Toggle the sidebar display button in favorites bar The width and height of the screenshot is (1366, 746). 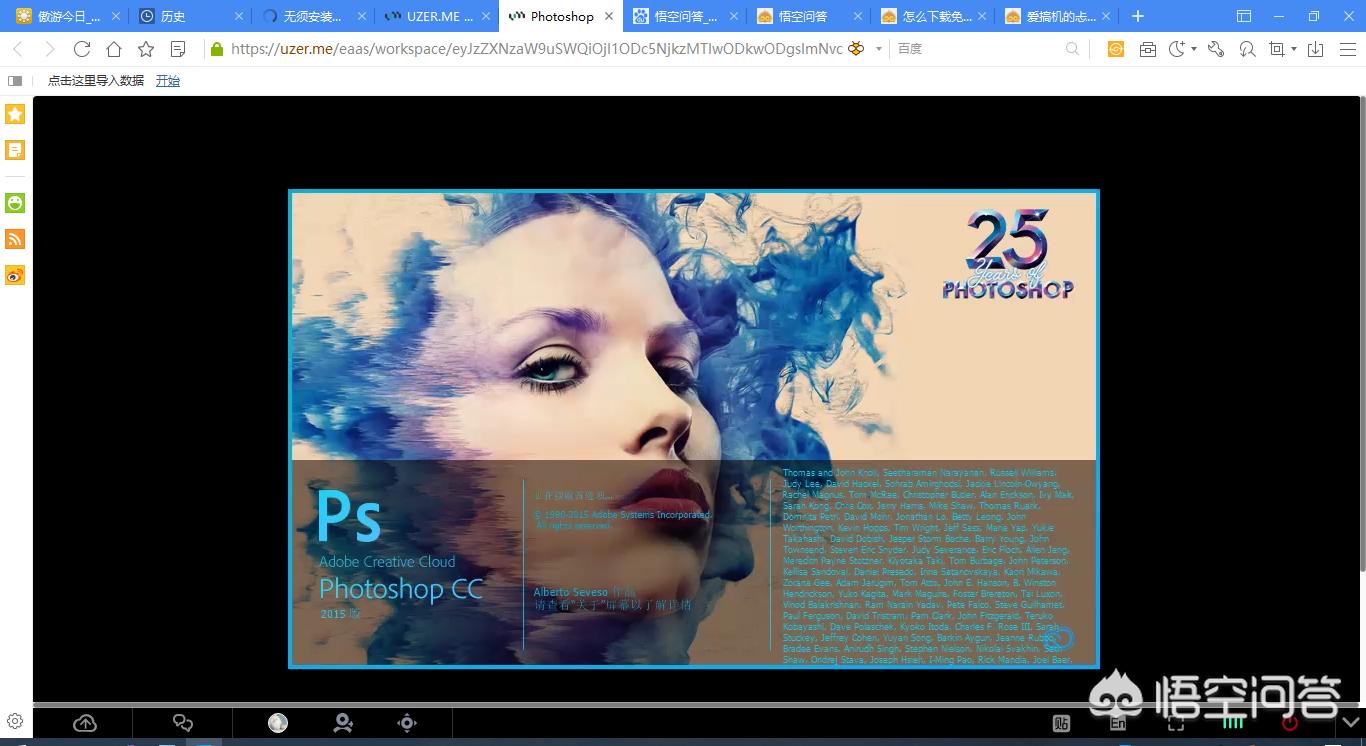[15, 81]
